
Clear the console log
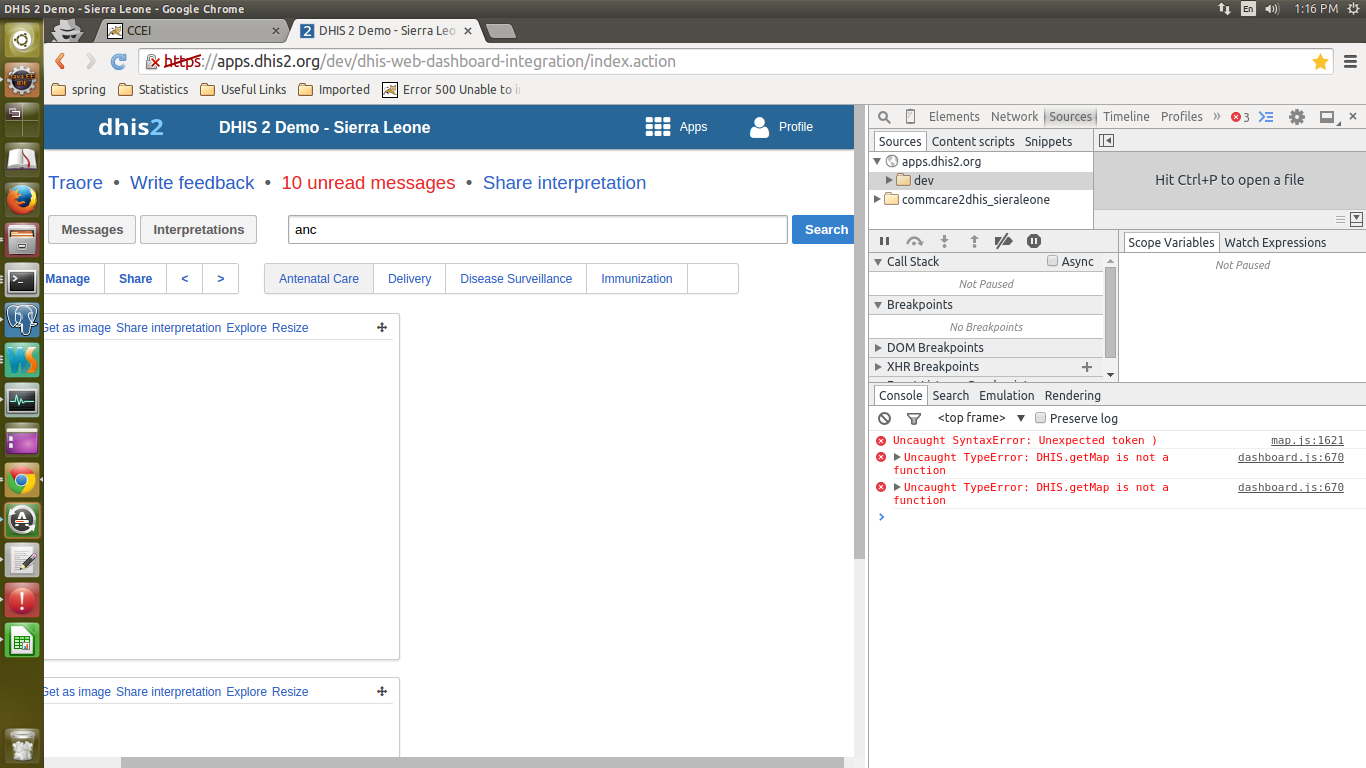(884, 418)
